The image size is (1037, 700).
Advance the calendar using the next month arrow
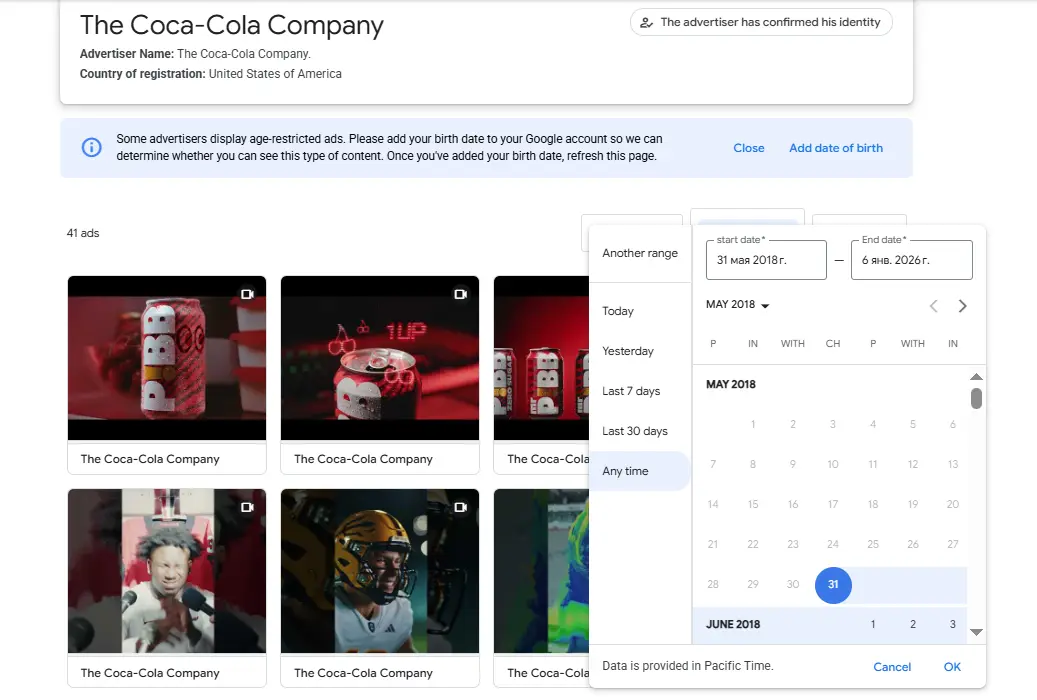pos(962,306)
